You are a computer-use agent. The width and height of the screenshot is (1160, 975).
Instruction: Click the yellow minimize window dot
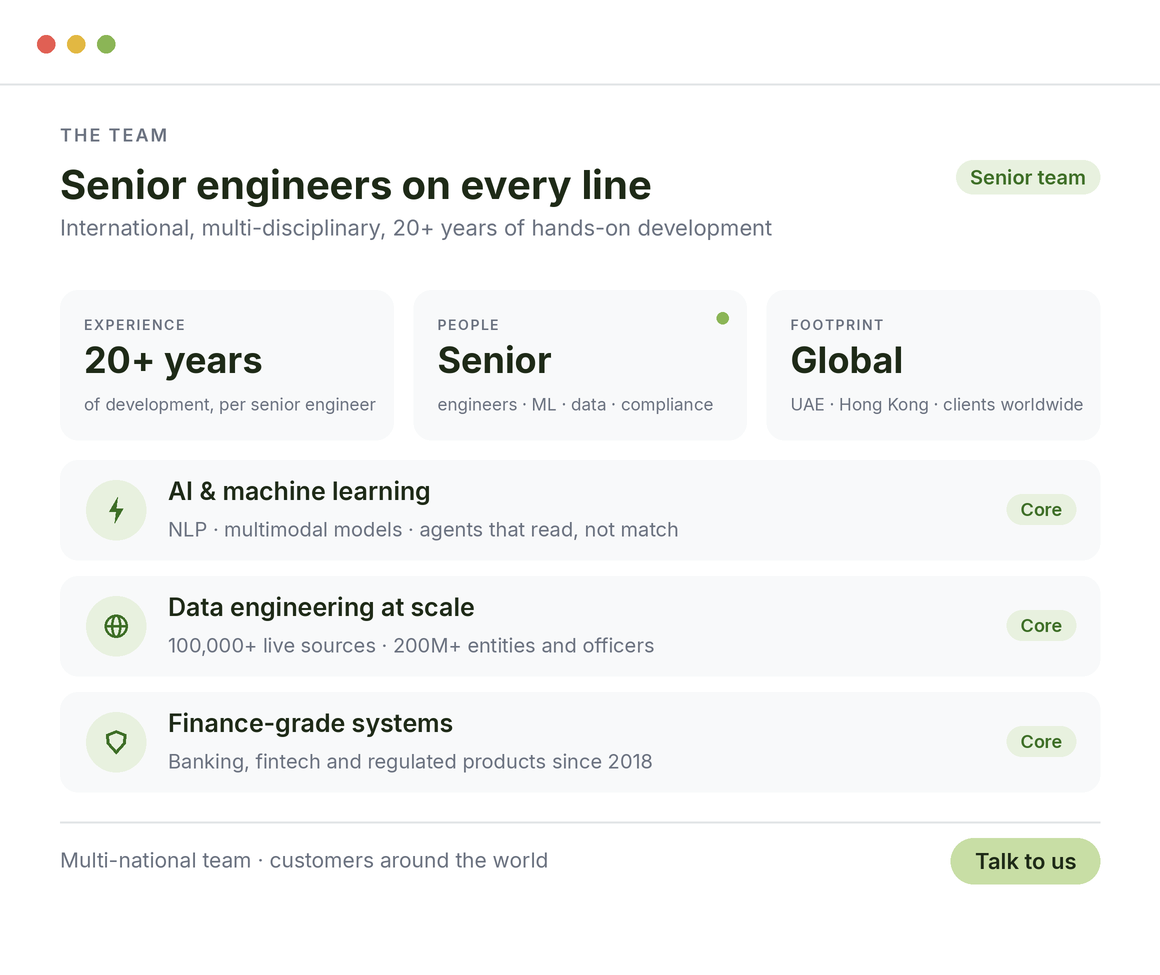coord(76,44)
